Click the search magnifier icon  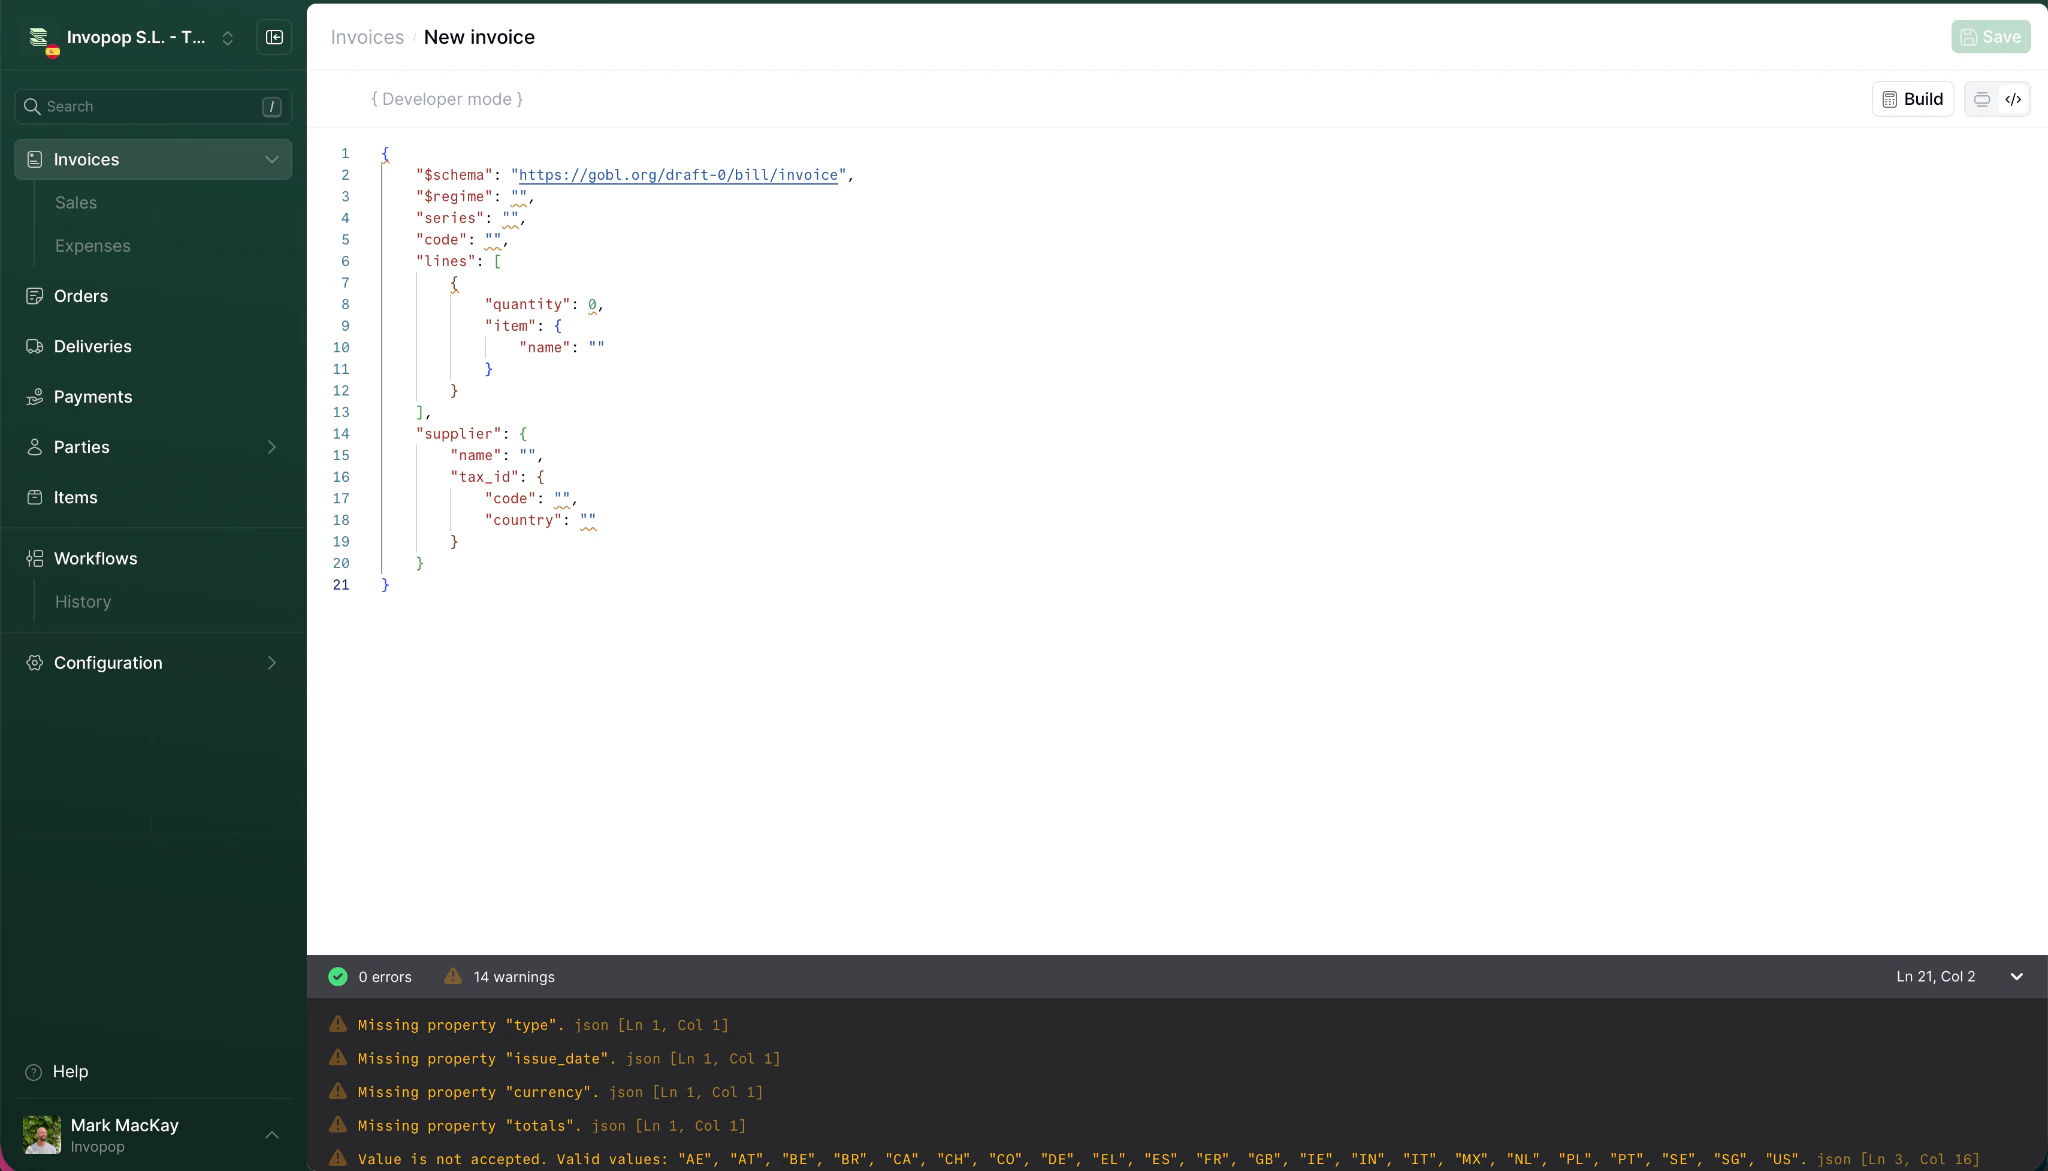pos(33,106)
